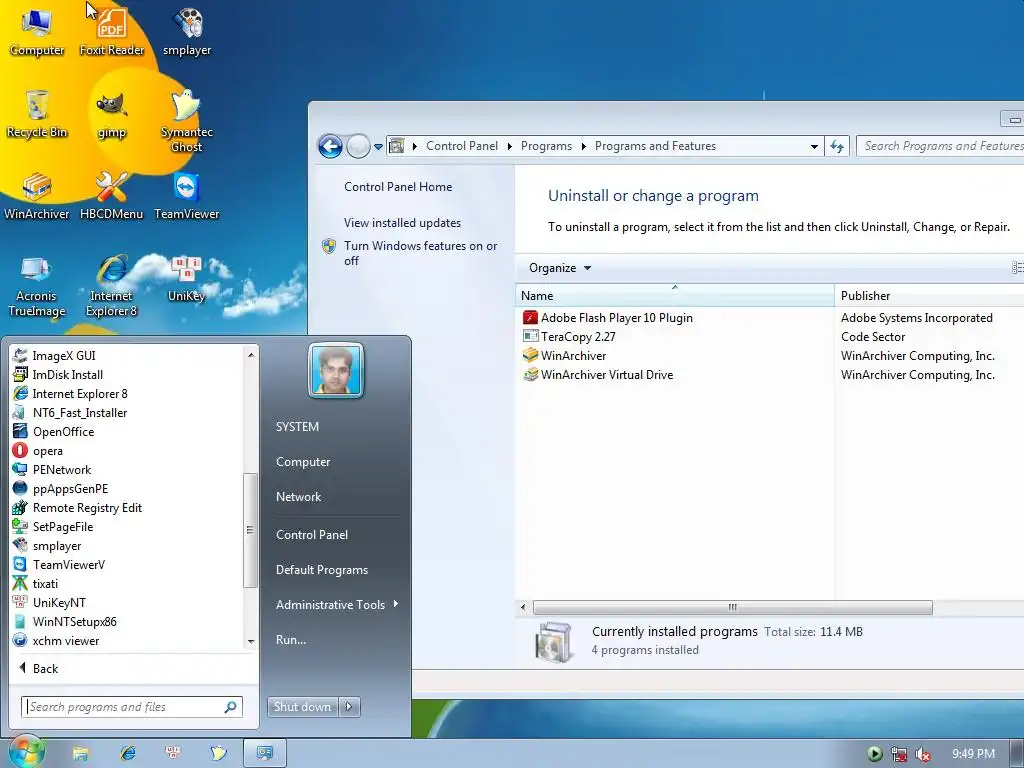Click the refresh button beside address bar
1024x768 pixels.
(837, 146)
